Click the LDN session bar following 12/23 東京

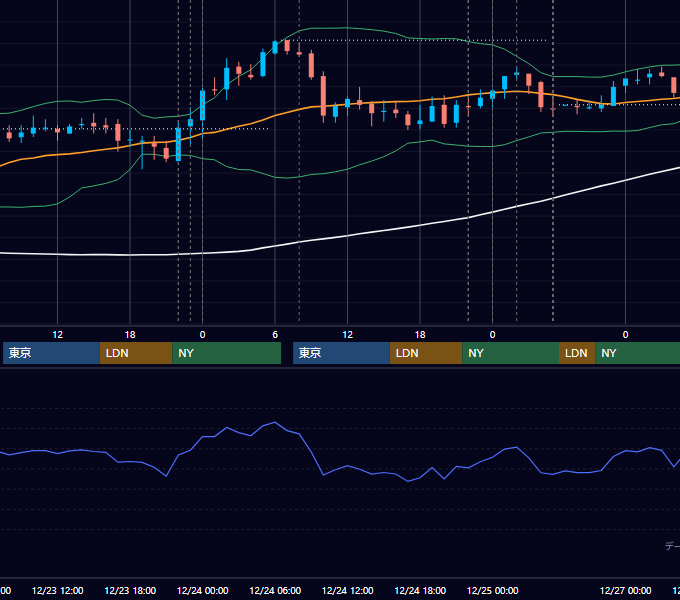tap(136, 353)
